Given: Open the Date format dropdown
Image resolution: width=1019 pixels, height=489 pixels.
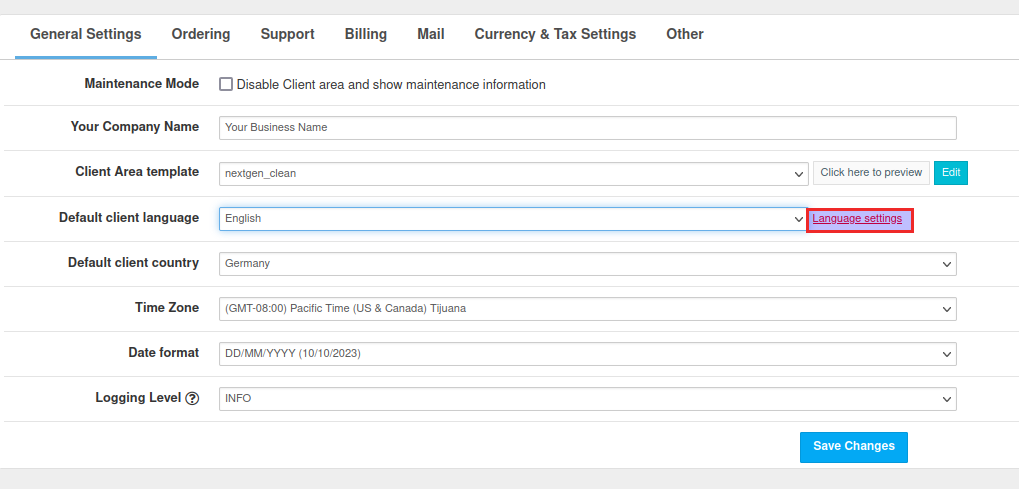Looking at the screenshot, I should [x=587, y=353].
